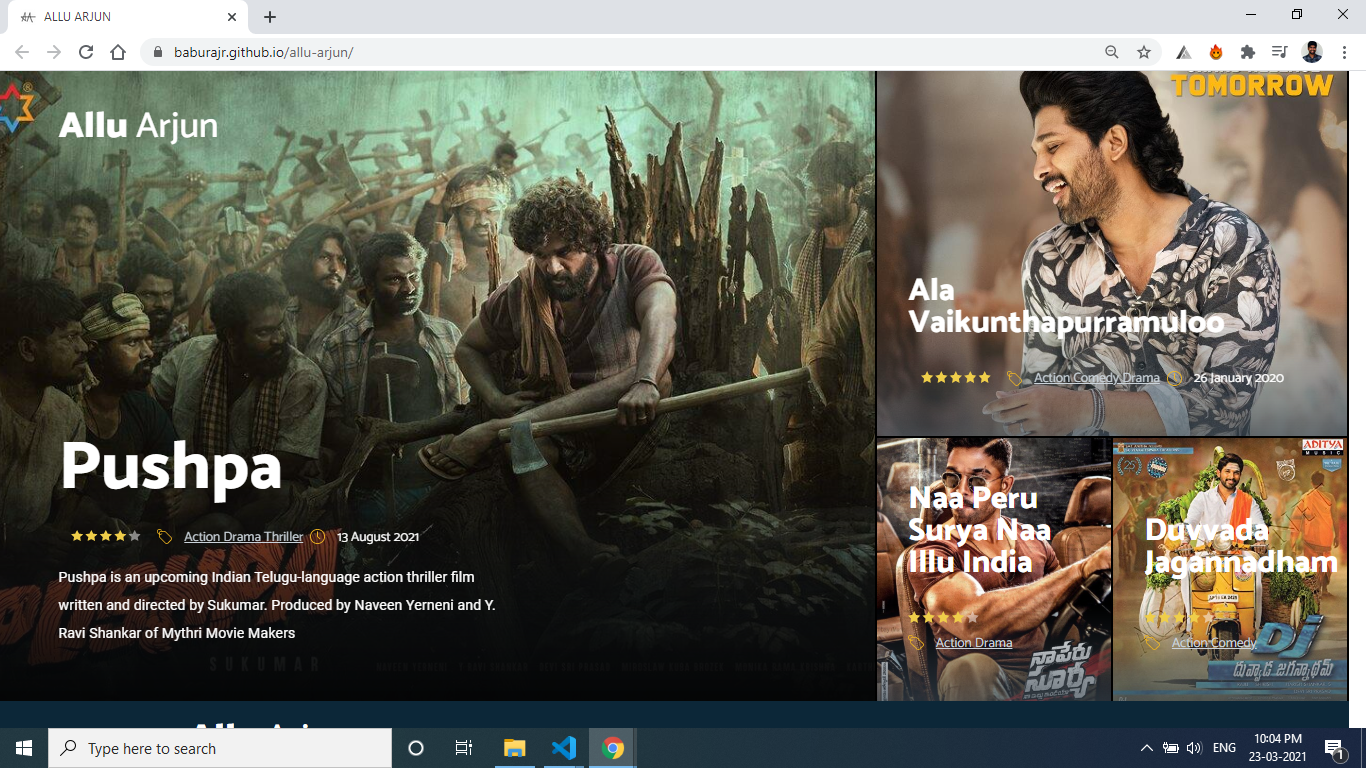Image resolution: width=1366 pixels, height=768 pixels.
Task: Click the 13 August 2021 release date
Action: point(378,537)
